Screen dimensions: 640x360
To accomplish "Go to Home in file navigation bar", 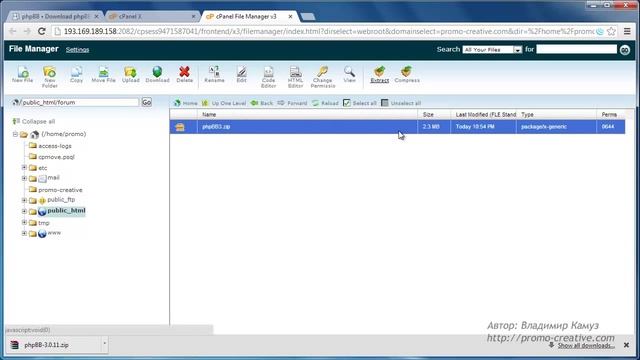I will [186, 103].
